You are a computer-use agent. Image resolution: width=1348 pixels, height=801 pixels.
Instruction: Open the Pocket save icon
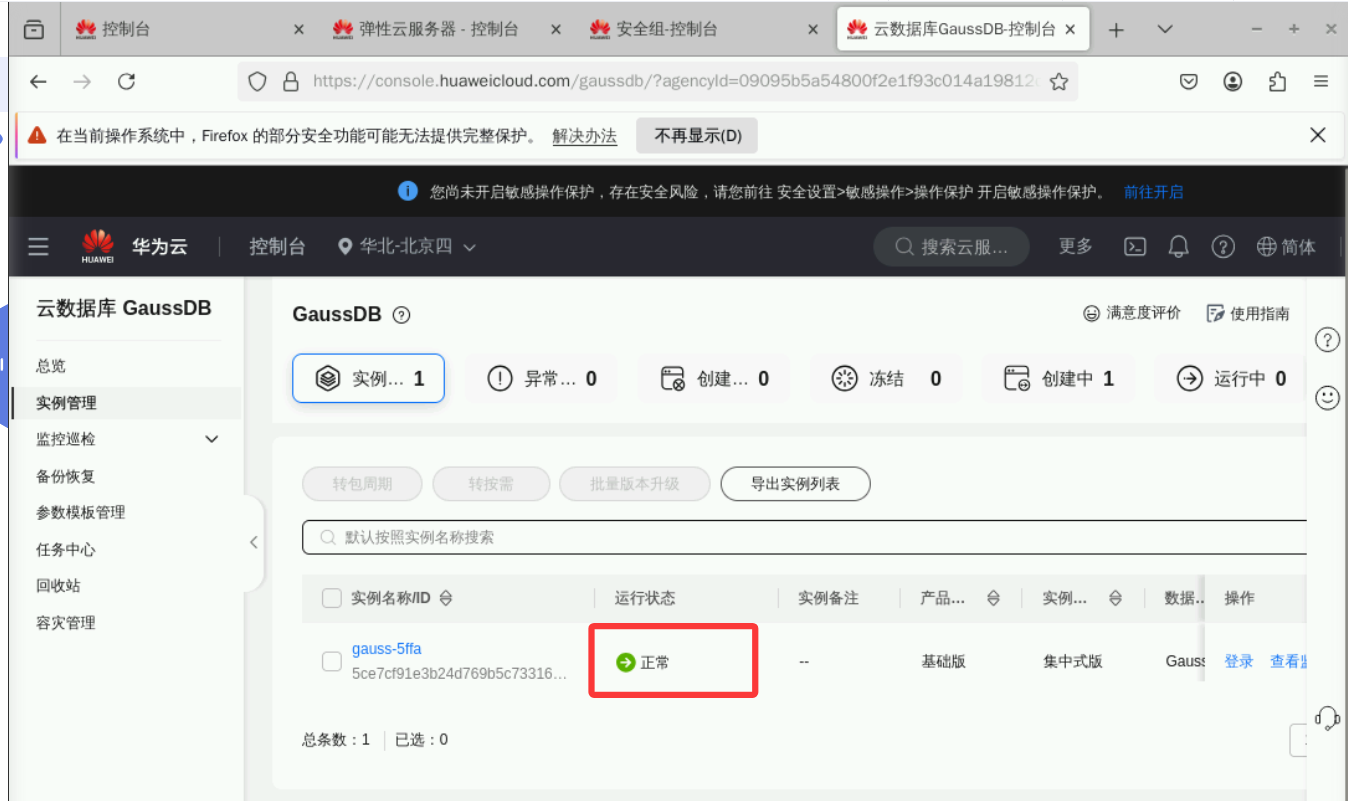point(1189,82)
